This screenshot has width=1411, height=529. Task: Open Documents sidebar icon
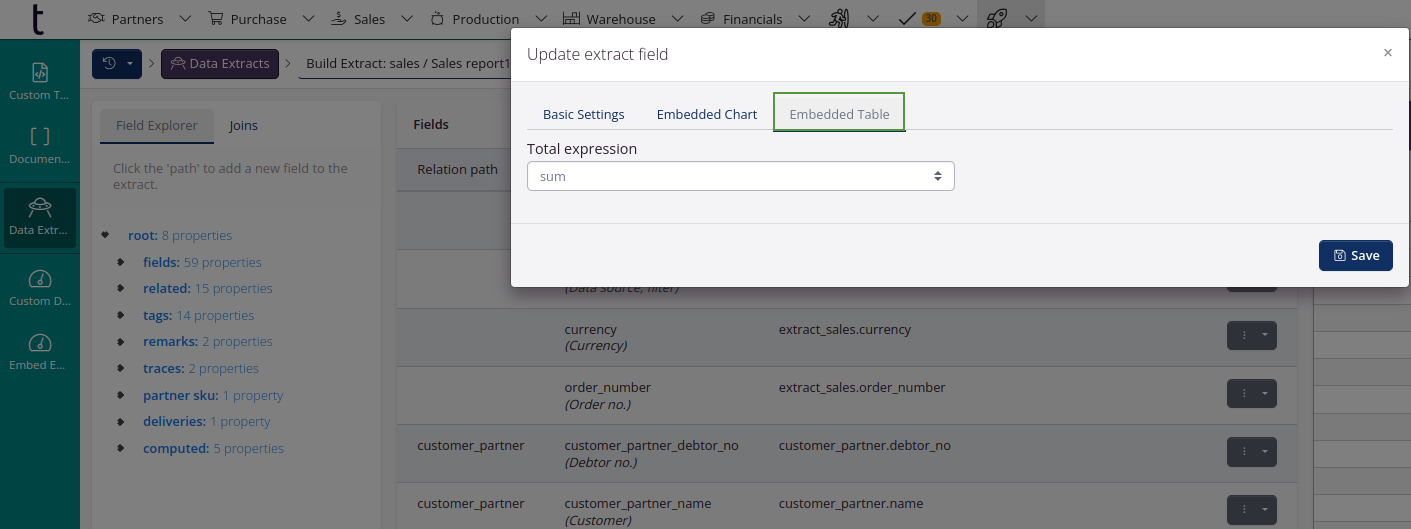click(x=39, y=137)
